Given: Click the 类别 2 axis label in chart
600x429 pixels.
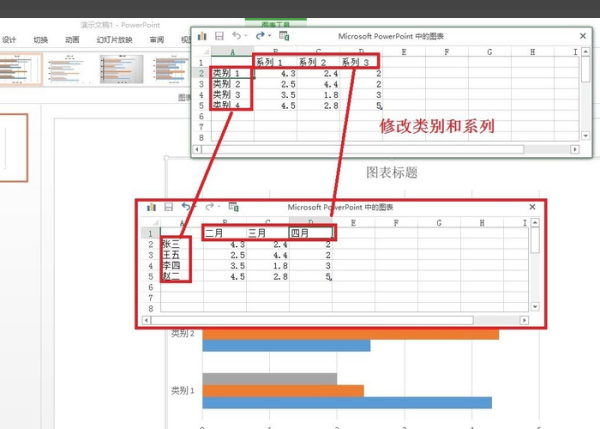Looking at the screenshot, I should pos(183,333).
